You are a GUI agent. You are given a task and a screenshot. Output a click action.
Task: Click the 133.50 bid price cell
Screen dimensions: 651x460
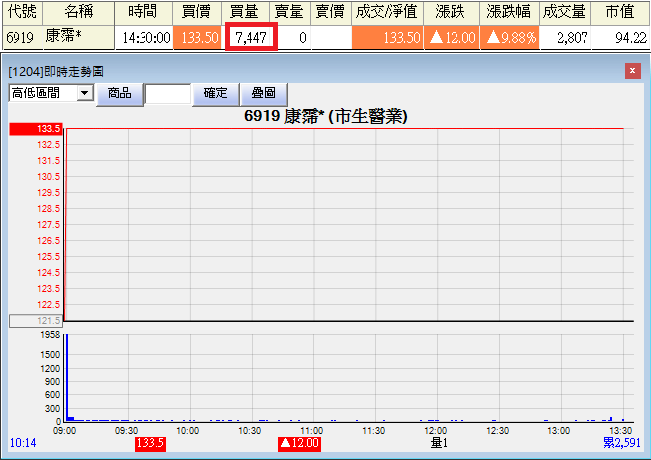pos(196,38)
